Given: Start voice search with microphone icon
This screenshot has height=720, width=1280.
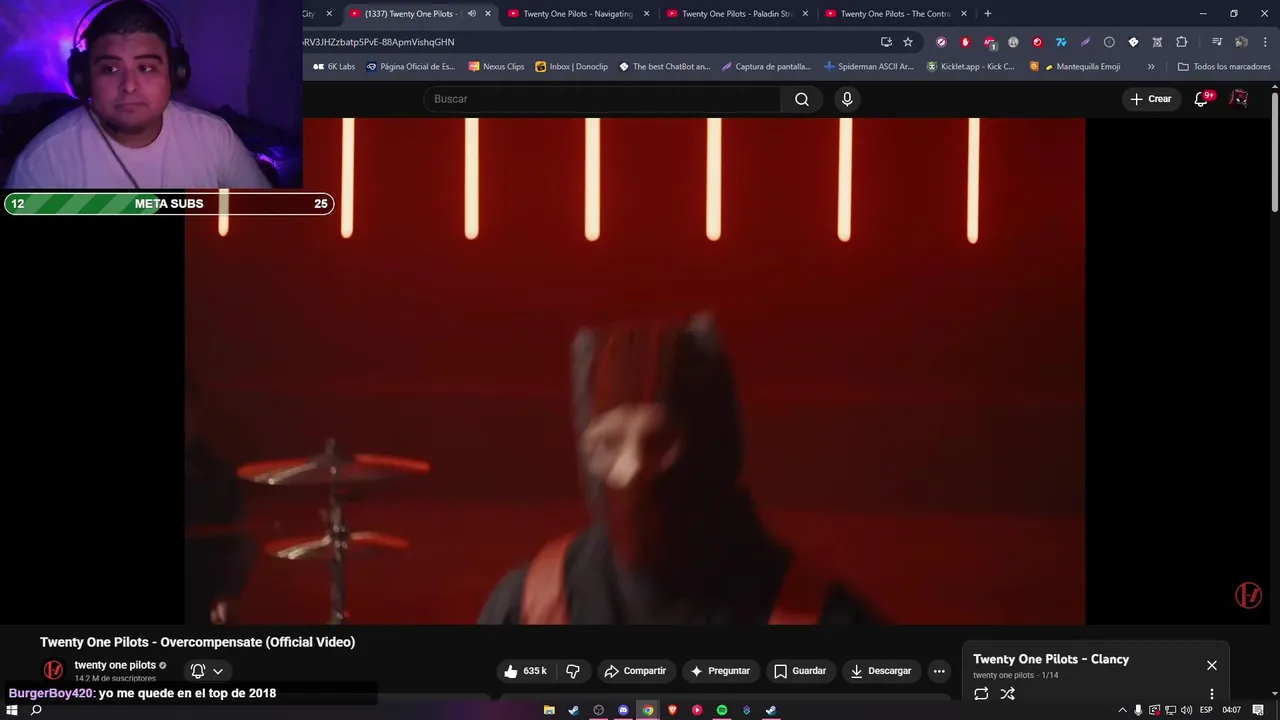Looking at the screenshot, I should [847, 99].
